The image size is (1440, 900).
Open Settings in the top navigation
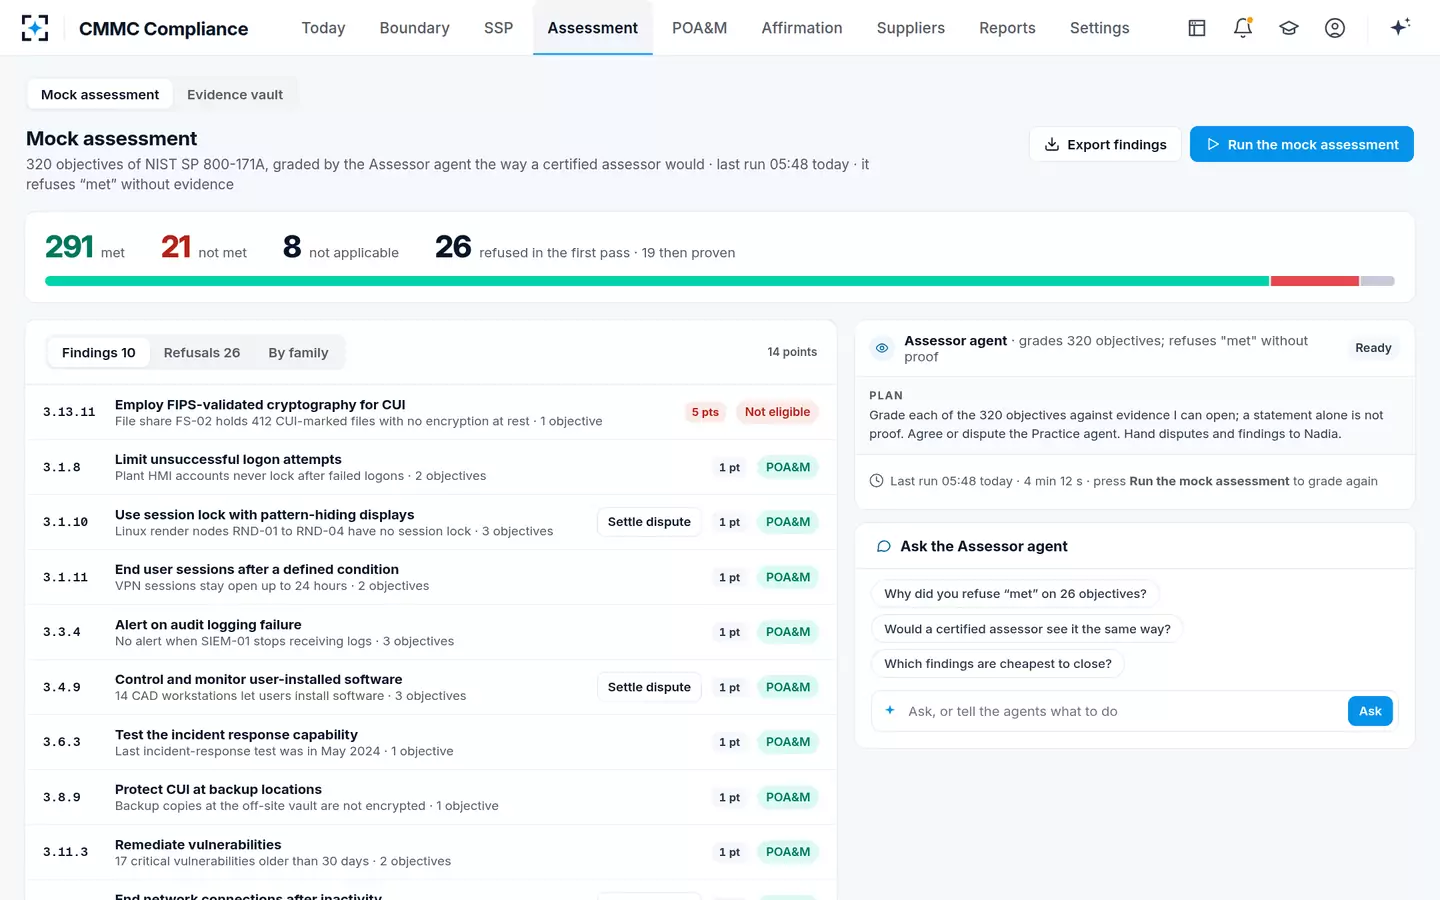click(1099, 28)
